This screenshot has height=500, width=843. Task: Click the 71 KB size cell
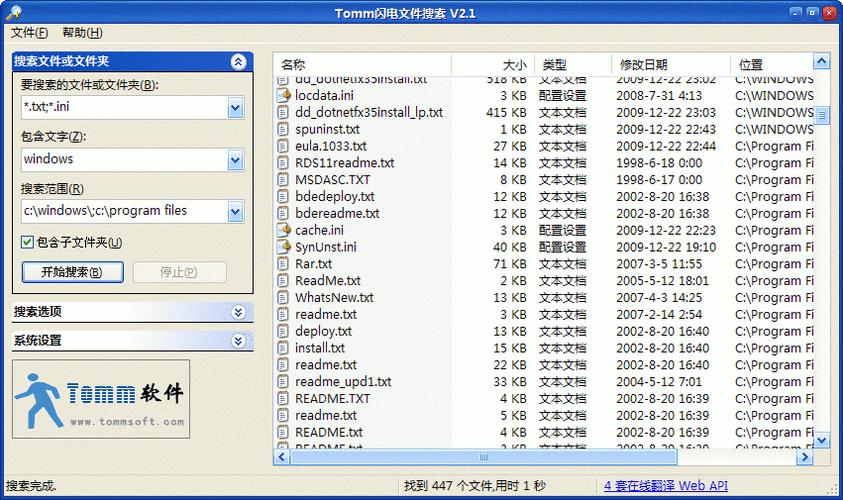pos(510,264)
